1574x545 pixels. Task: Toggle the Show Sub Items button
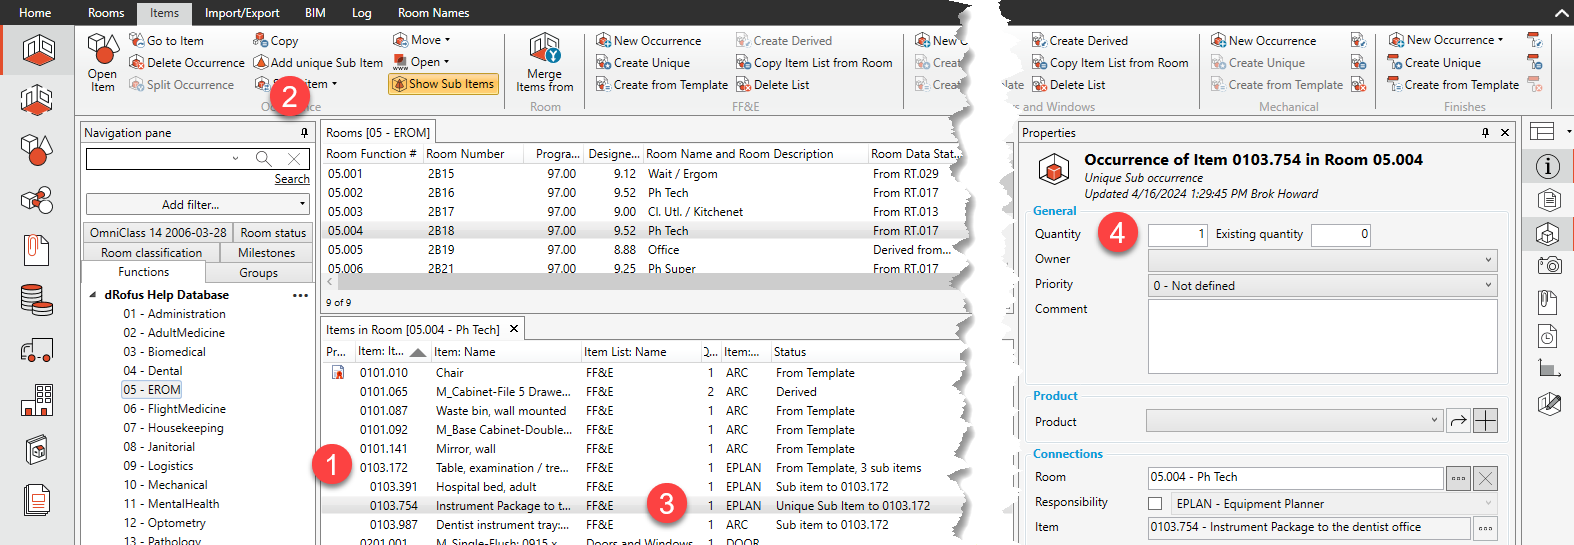442,84
